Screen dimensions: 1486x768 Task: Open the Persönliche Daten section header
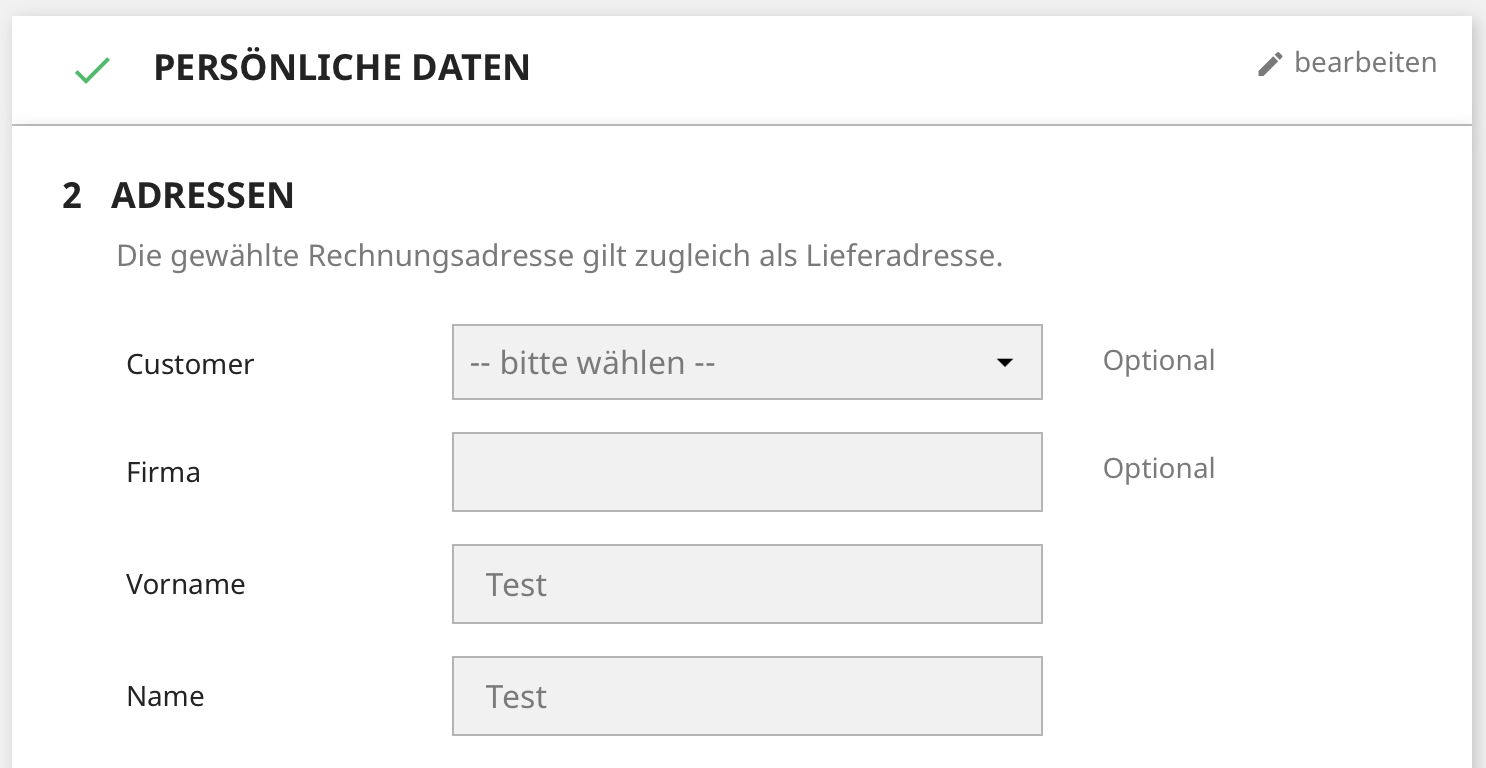[742, 69]
